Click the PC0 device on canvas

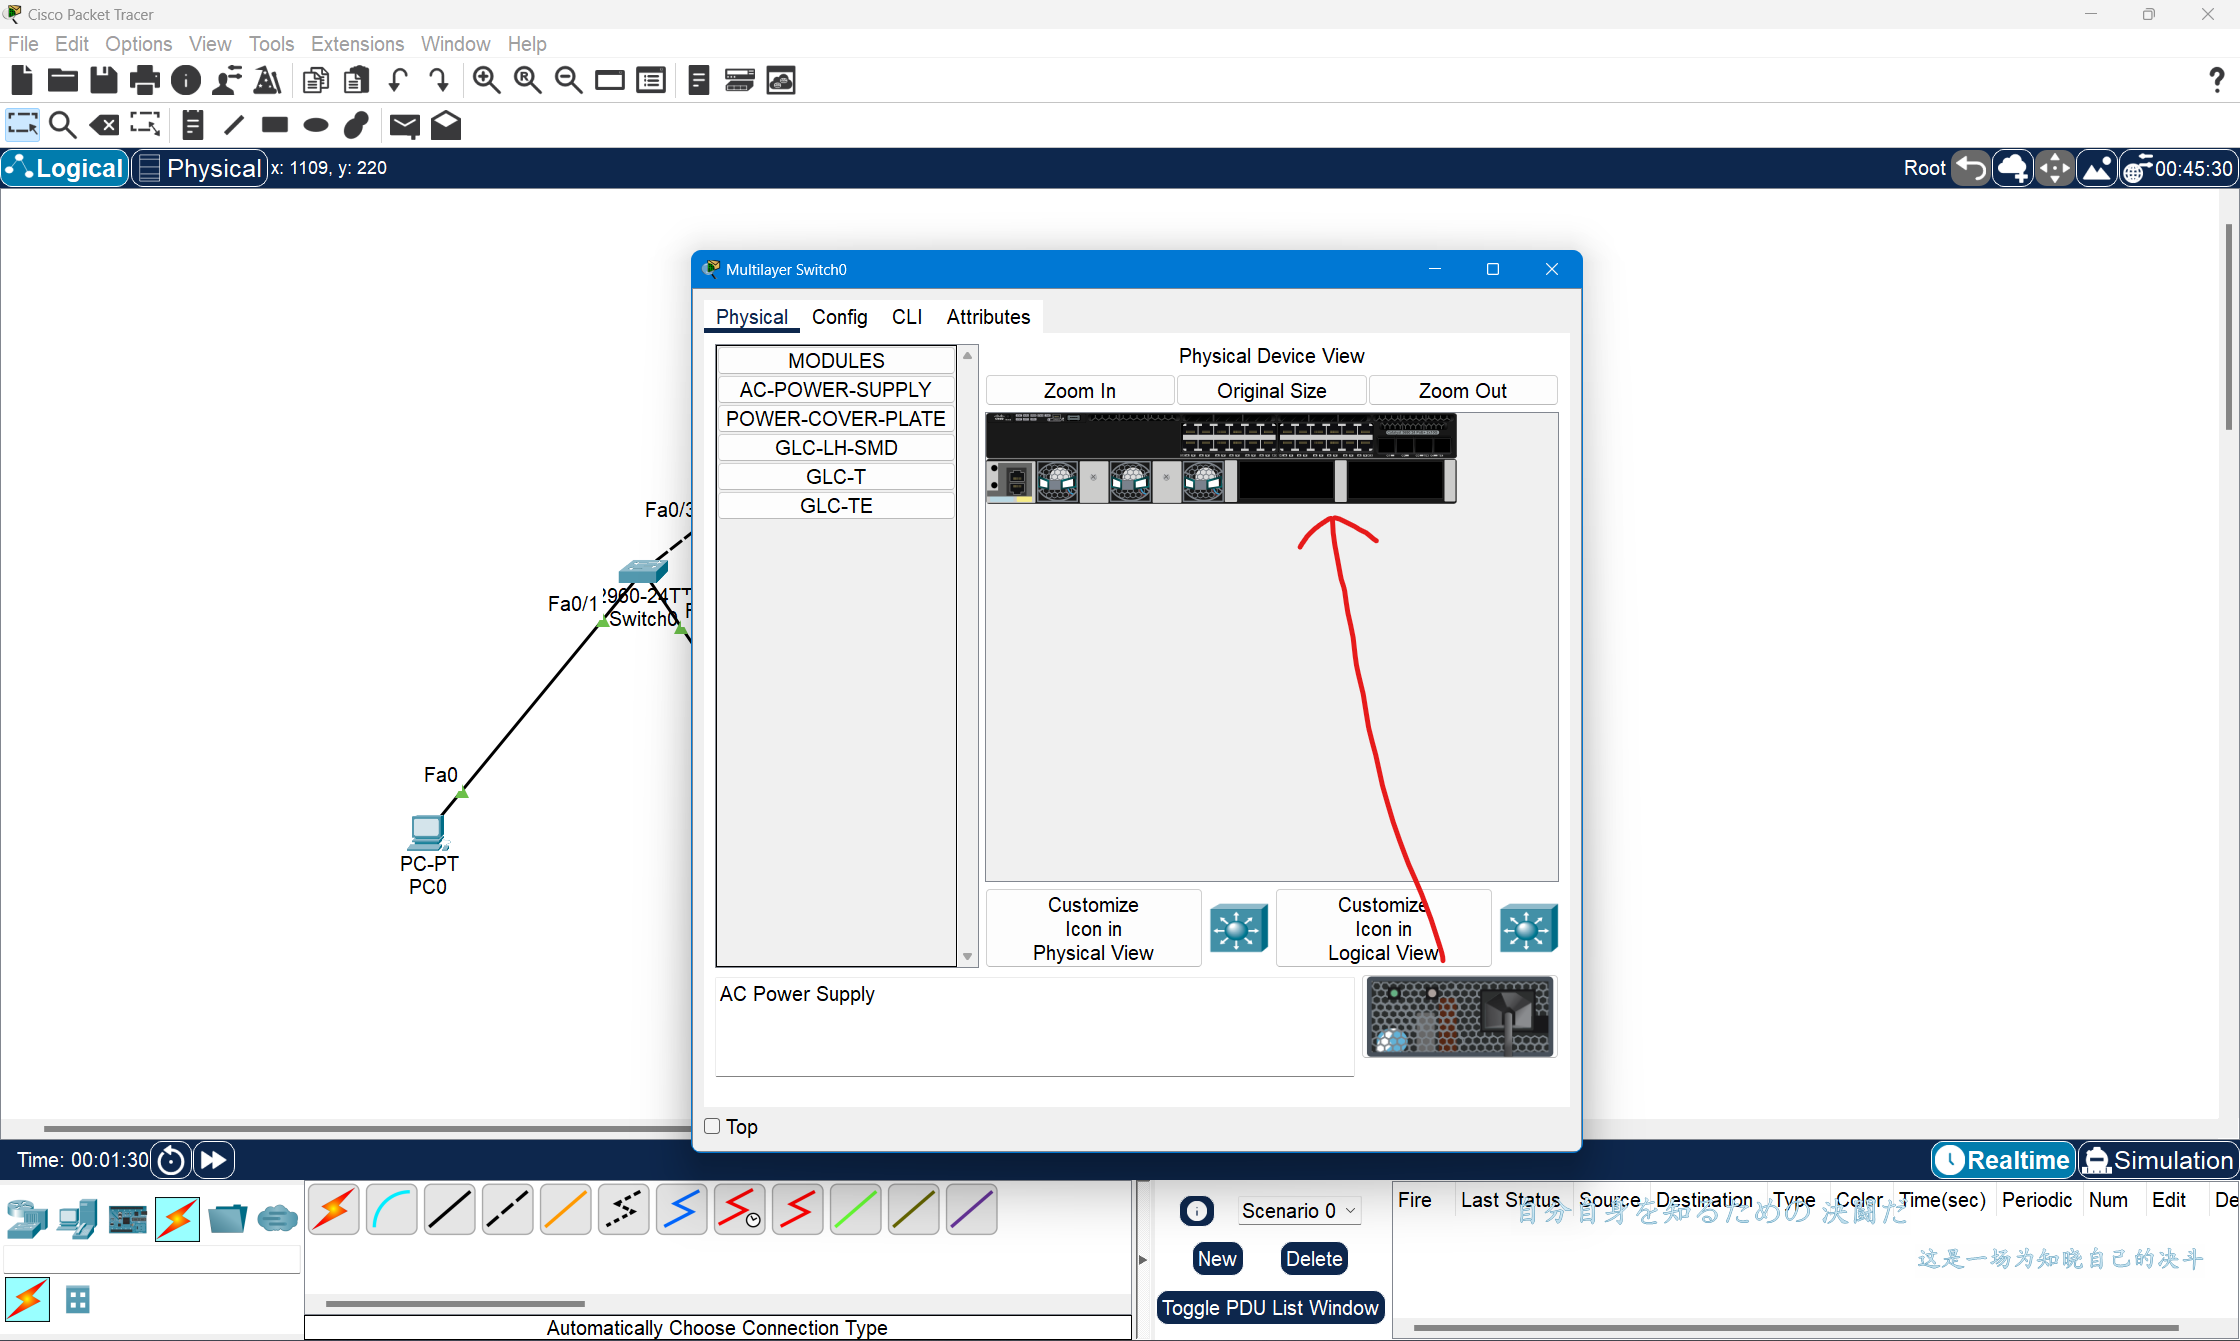pos(428,833)
